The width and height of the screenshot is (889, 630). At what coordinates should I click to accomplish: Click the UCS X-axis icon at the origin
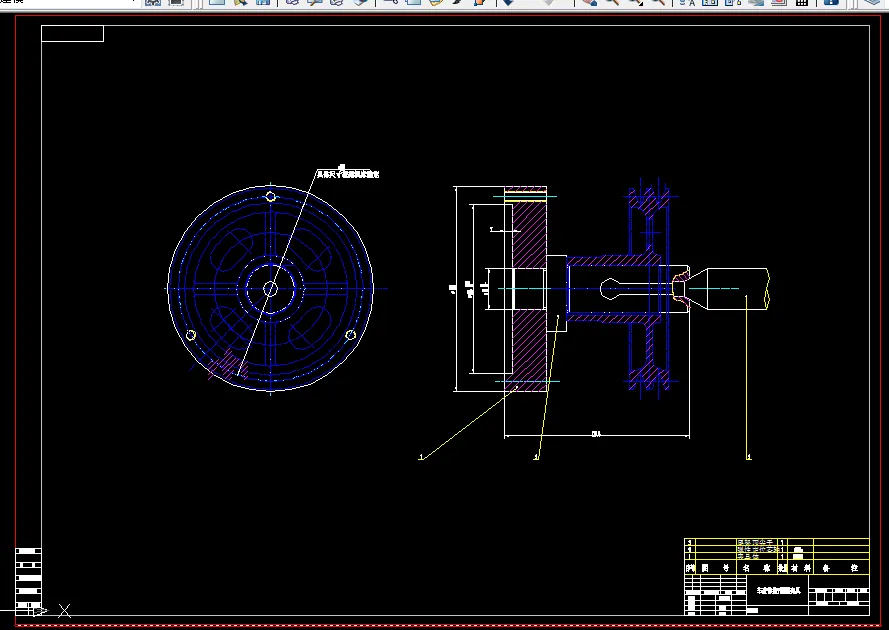(65, 611)
